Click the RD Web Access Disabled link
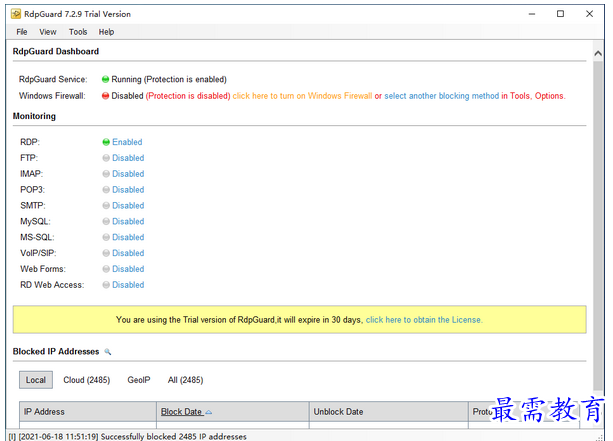Screen dimensions: 613x441 [128, 285]
